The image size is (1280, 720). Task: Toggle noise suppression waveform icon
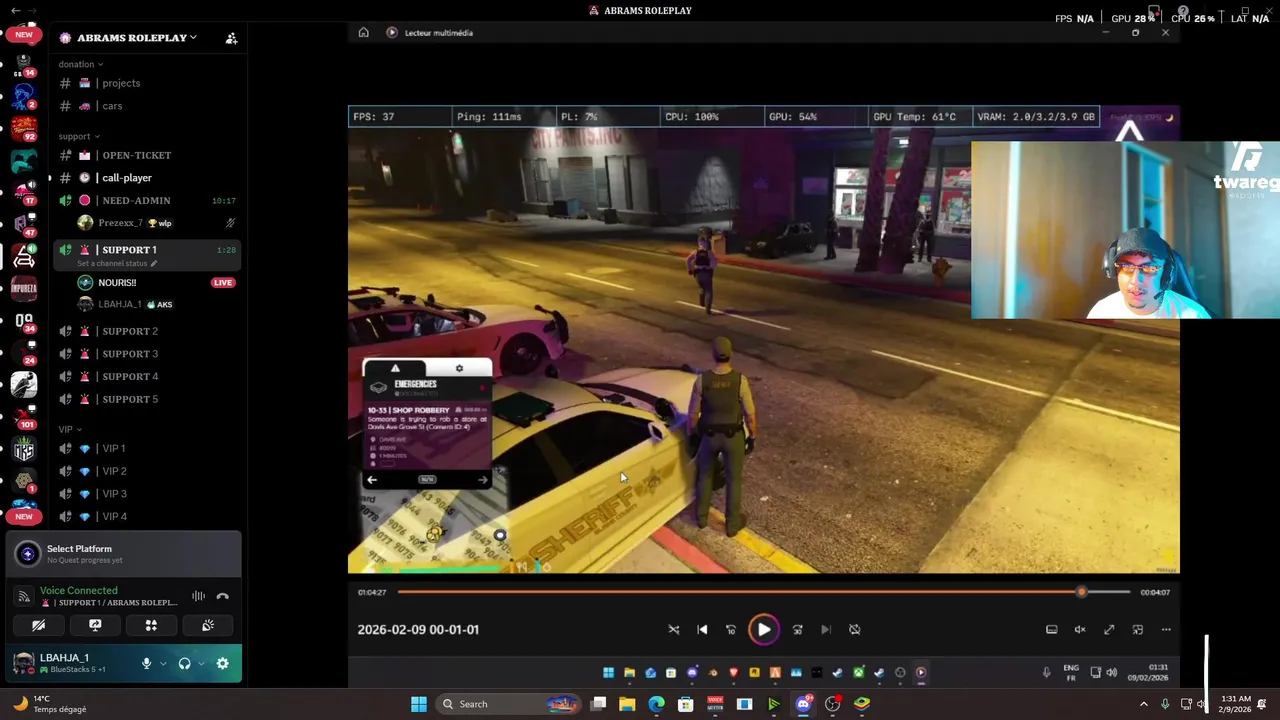(x=198, y=596)
